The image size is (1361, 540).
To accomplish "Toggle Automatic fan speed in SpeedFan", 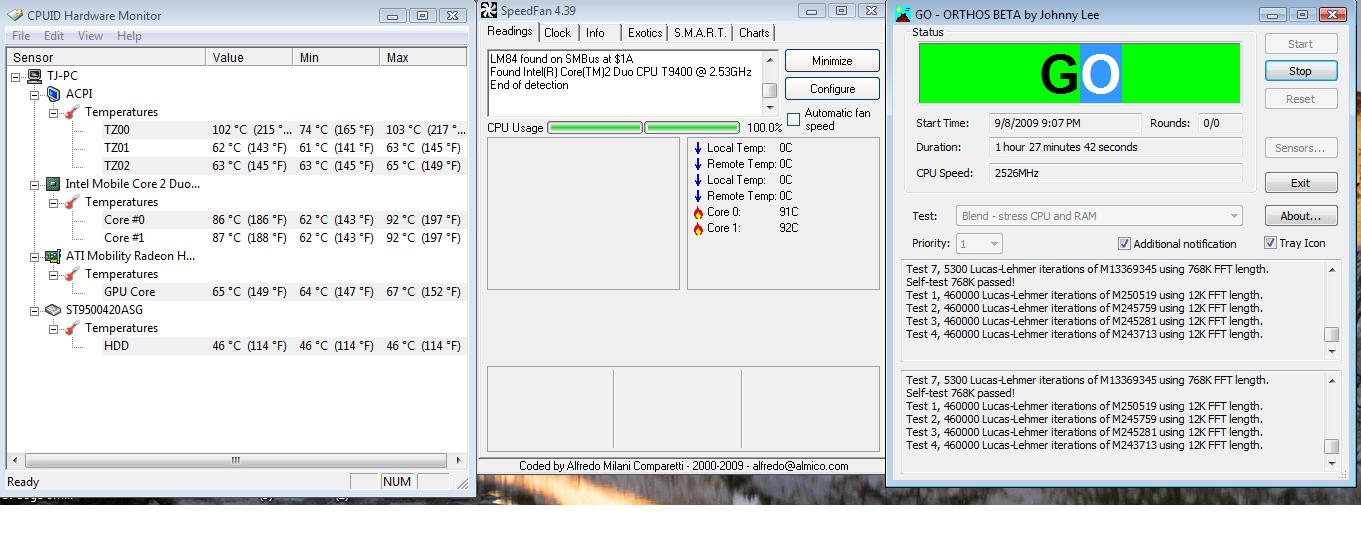I will click(794, 120).
